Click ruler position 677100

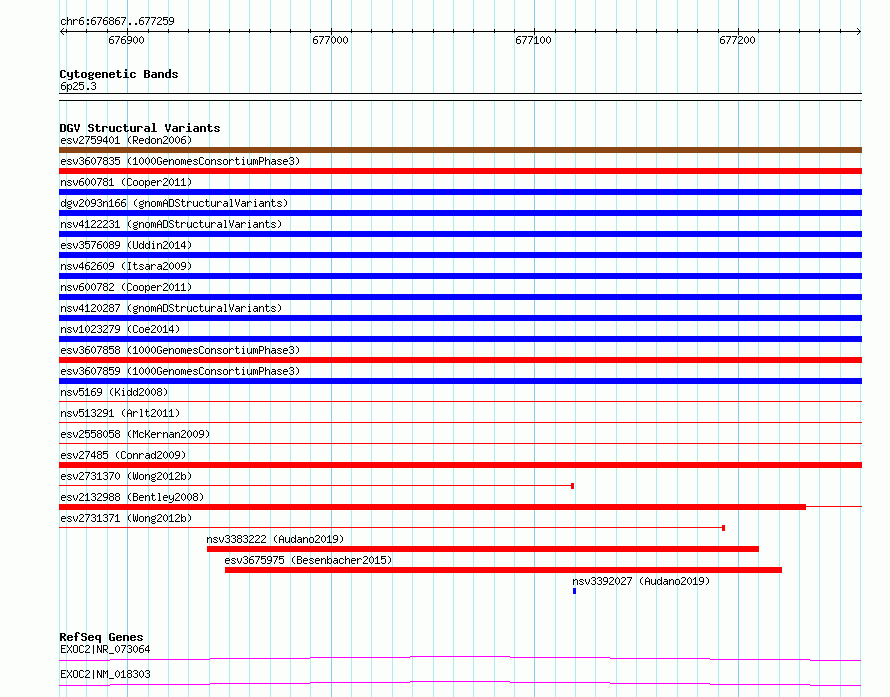(534, 40)
